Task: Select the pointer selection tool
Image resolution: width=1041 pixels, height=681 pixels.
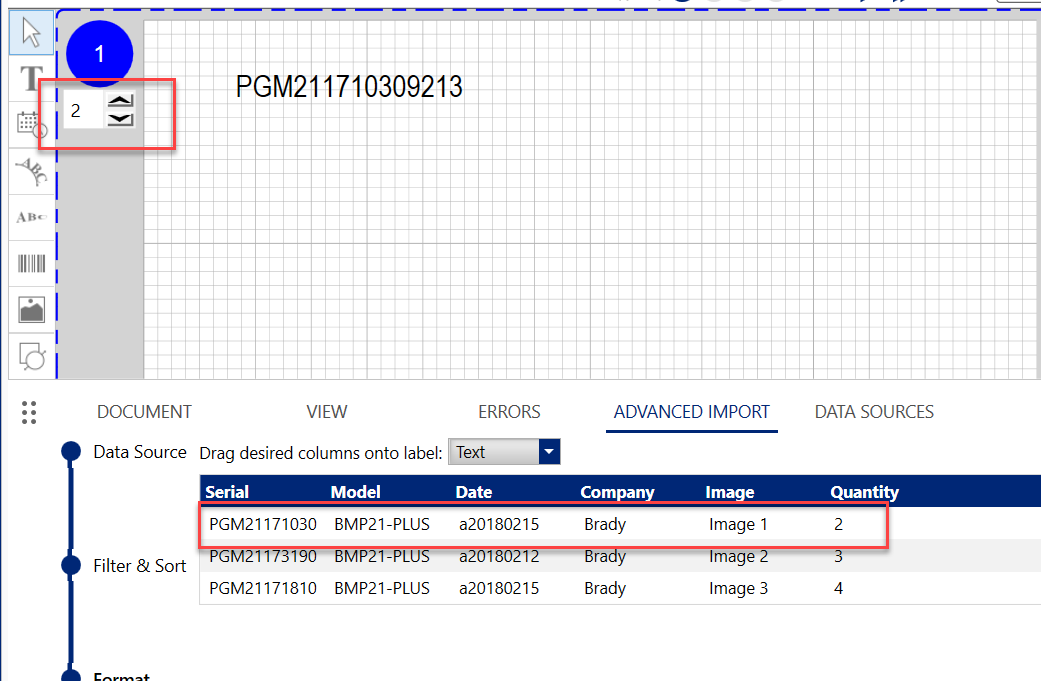Action: (32, 33)
